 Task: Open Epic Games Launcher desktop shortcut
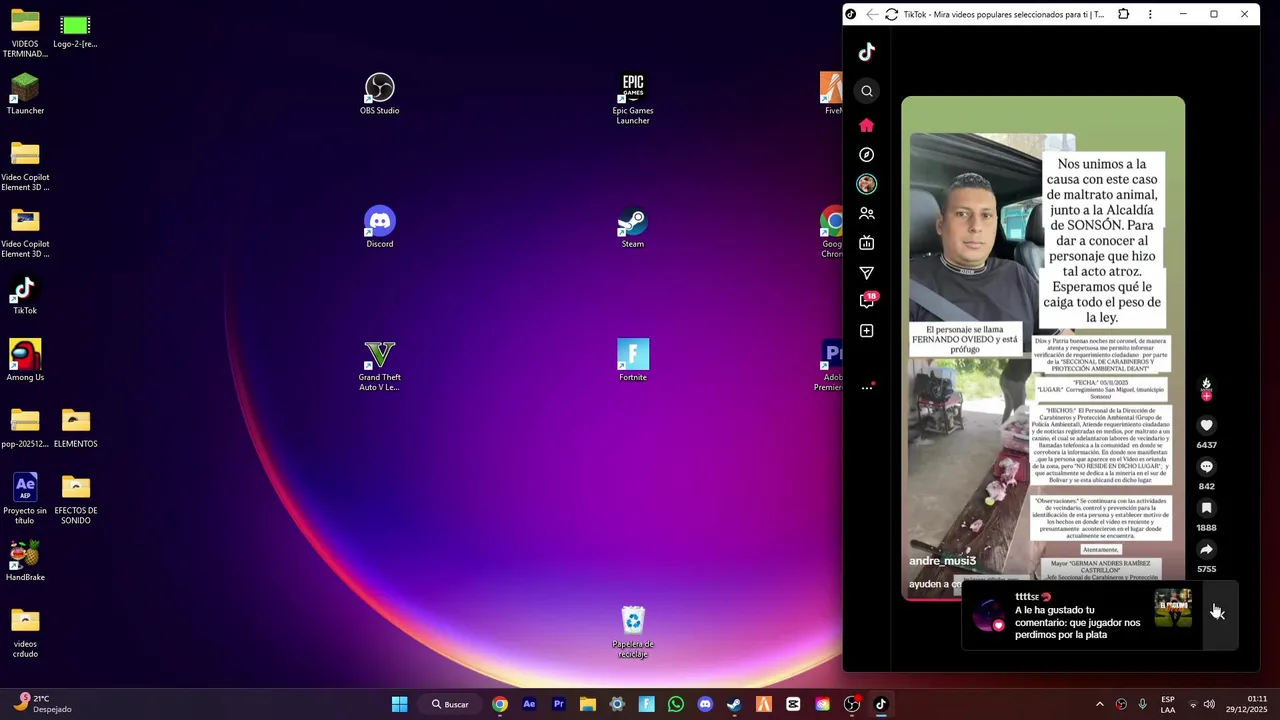(633, 99)
